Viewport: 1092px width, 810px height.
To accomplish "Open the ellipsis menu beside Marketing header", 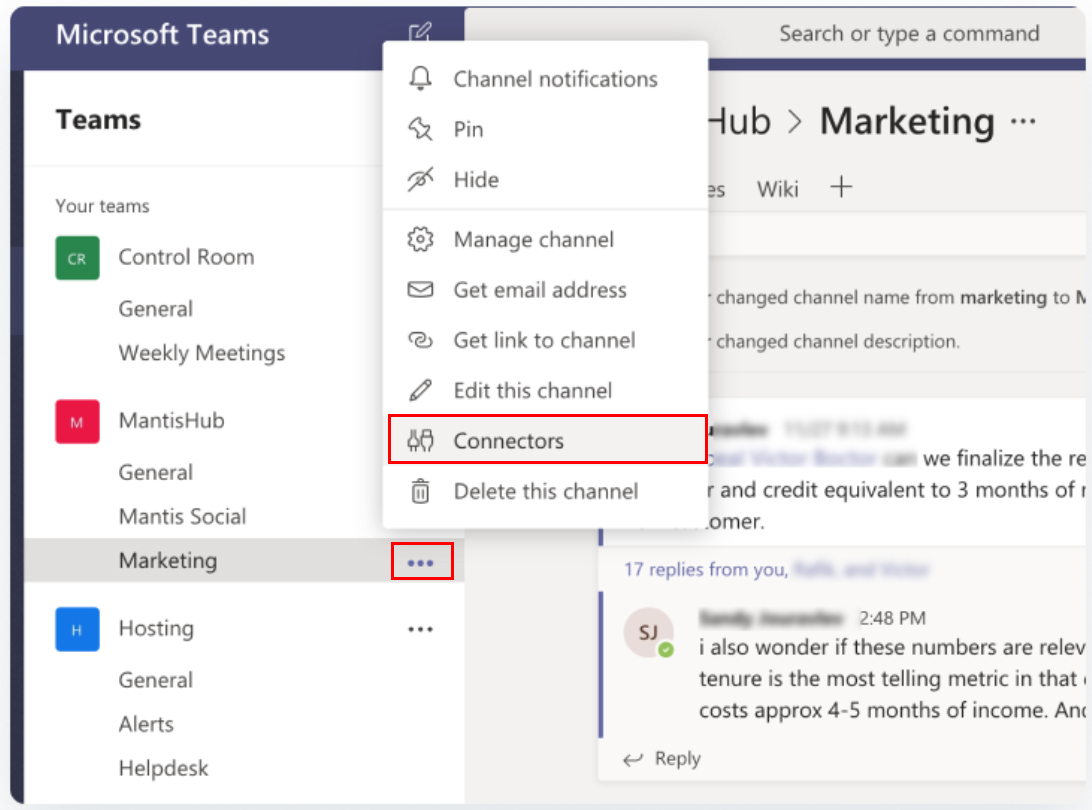I will click(x=1023, y=121).
